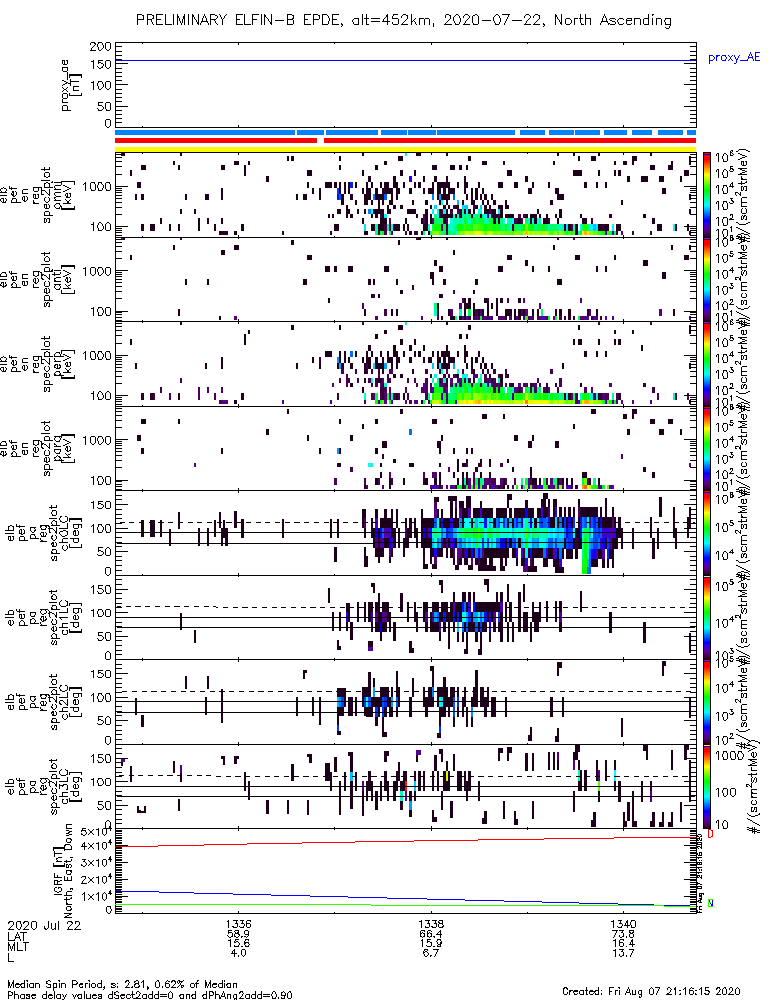Click the blue North line in IGRF panel
This screenshot has height=1000, width=775.
coord(405,899)
